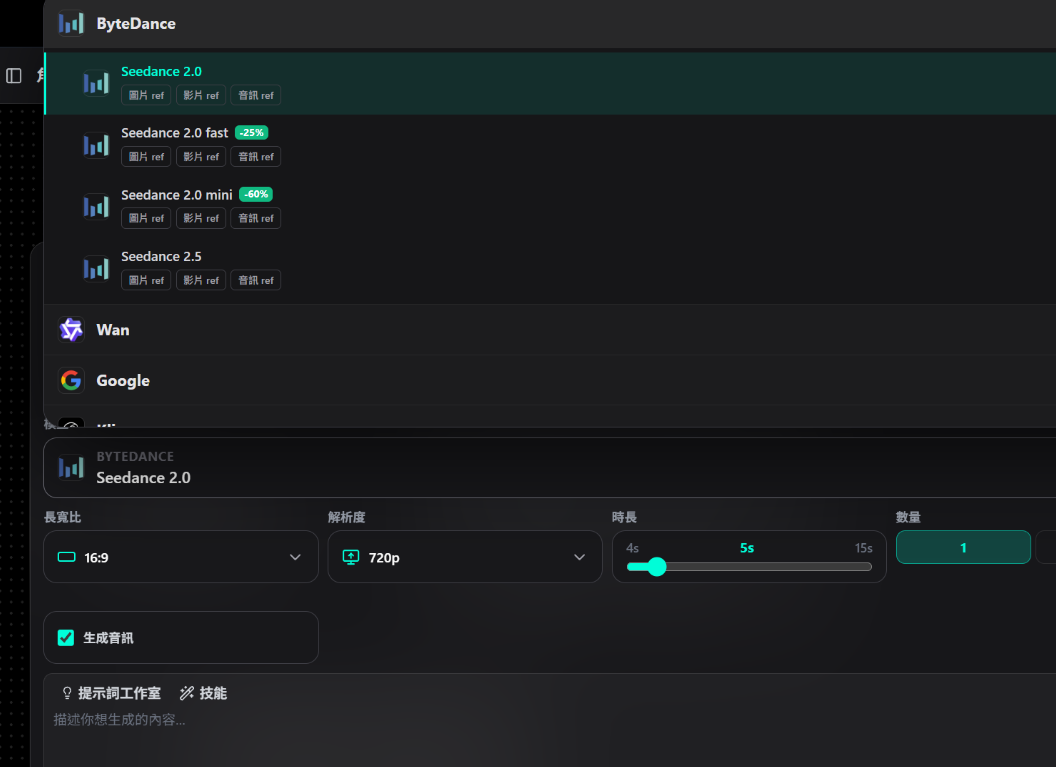Click 影片 ref tag under Seedance 2.0 fast

(201, 157)
